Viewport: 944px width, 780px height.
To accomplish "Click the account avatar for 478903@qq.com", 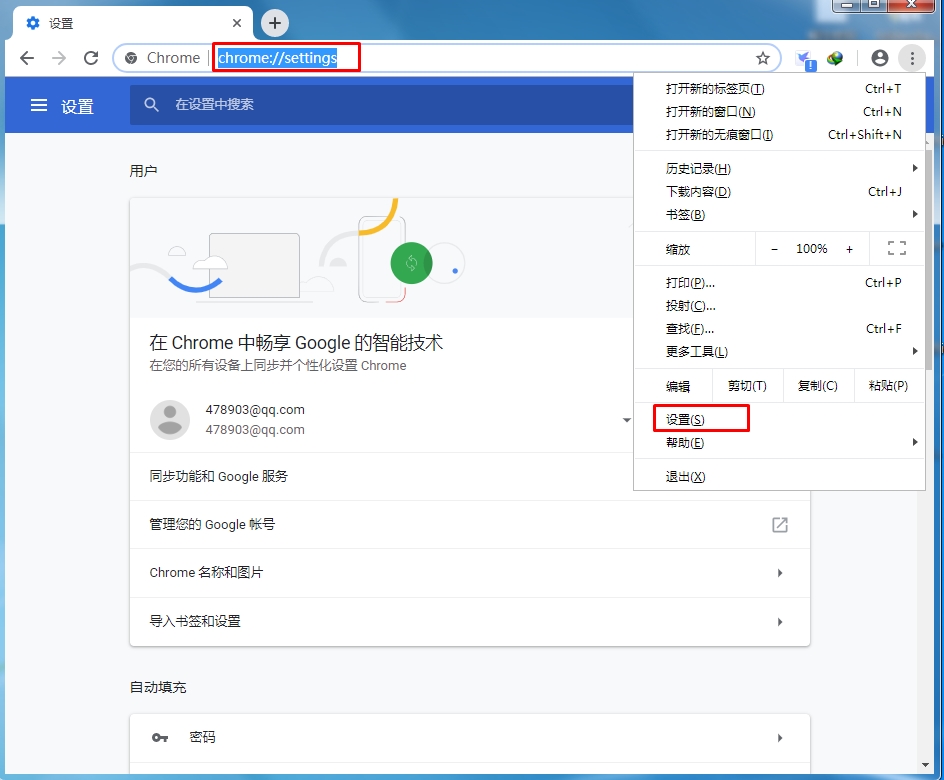I will (x=170, y=419).
